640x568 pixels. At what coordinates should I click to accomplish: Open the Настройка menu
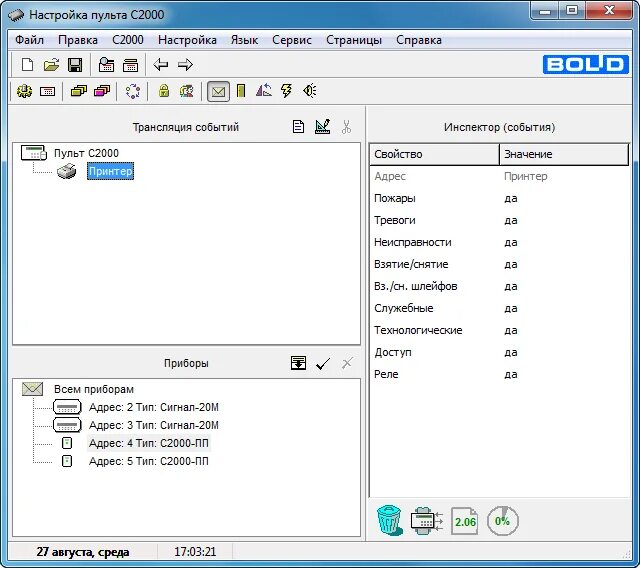click(x=187, y=40)
